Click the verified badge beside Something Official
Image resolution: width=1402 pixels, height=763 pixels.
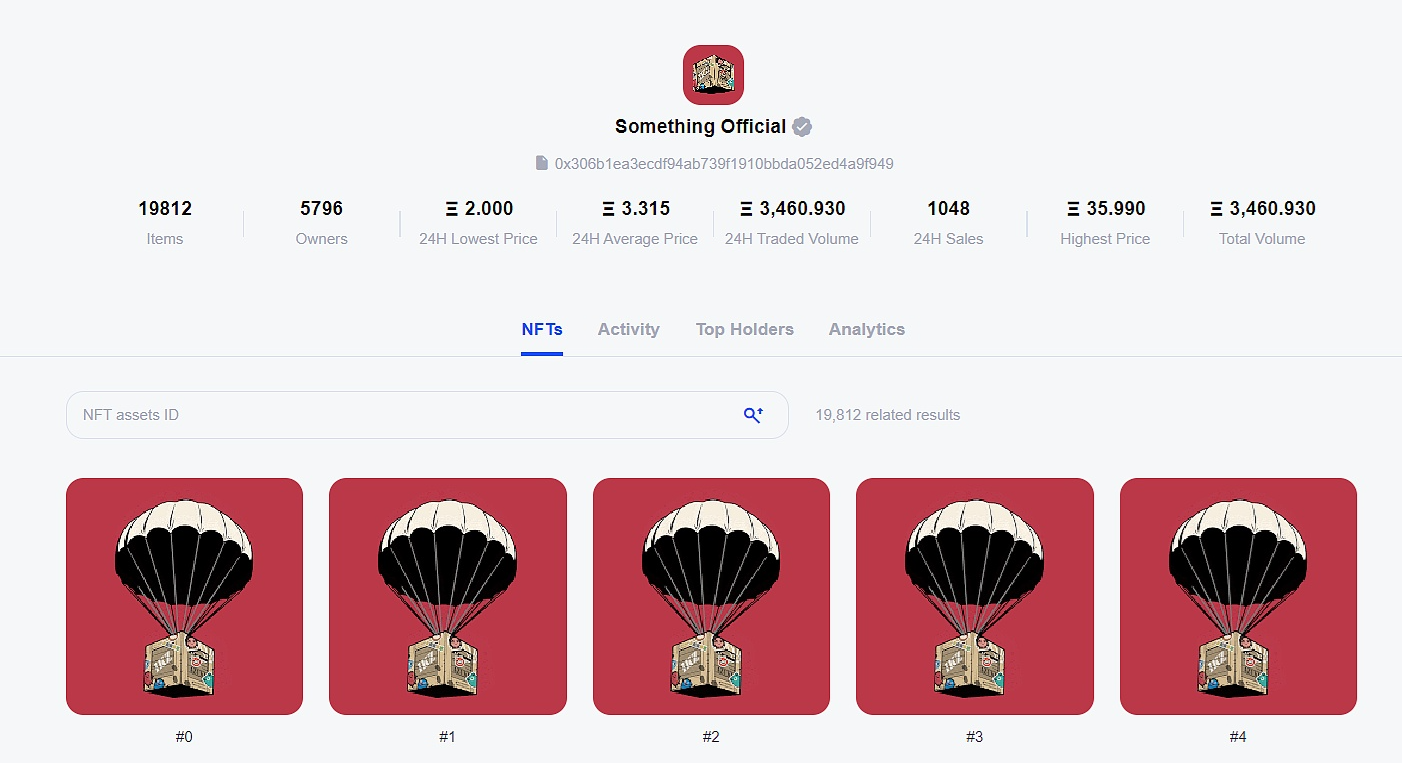[802, 127]
